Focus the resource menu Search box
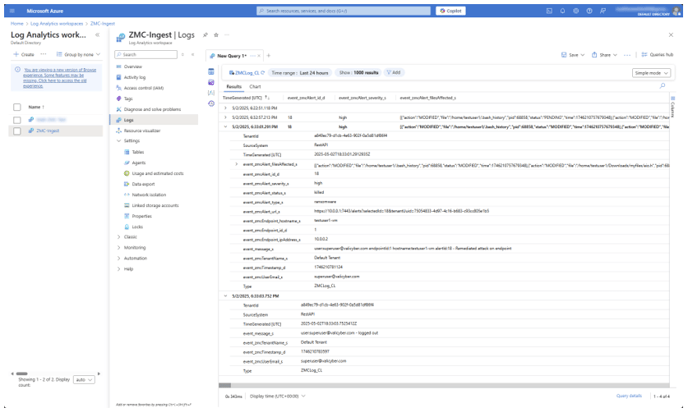Image resolution: width=688 pixels, height=417 pixels. click(x=146, y=54)
